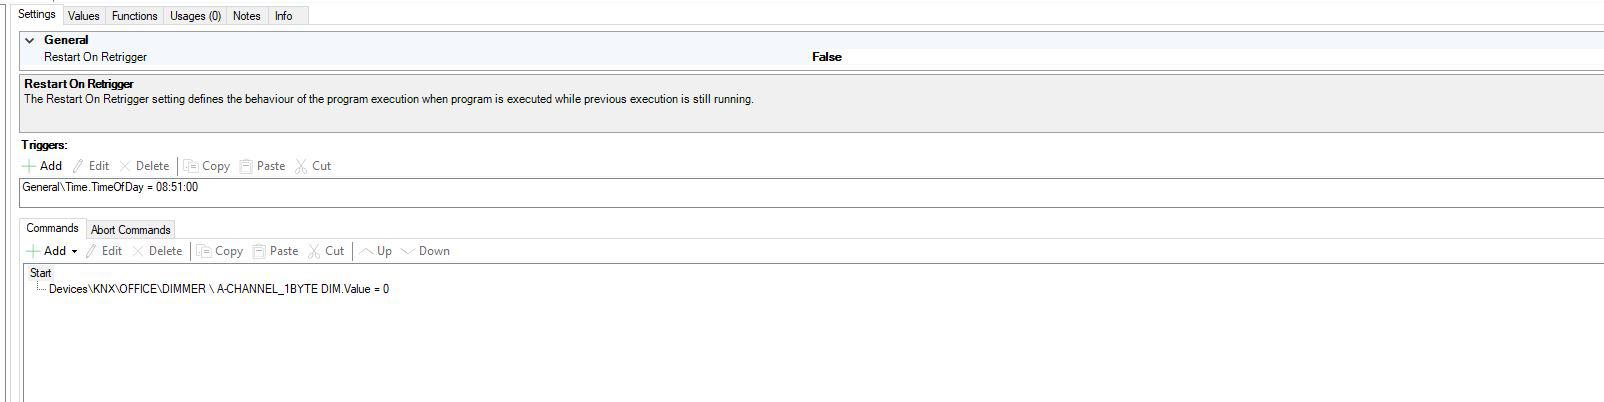Screen dimensions: 1604x402
Task: Click Paste icon in Triggers toolbar
Action: pyautogui.click(x=246, y=166)
